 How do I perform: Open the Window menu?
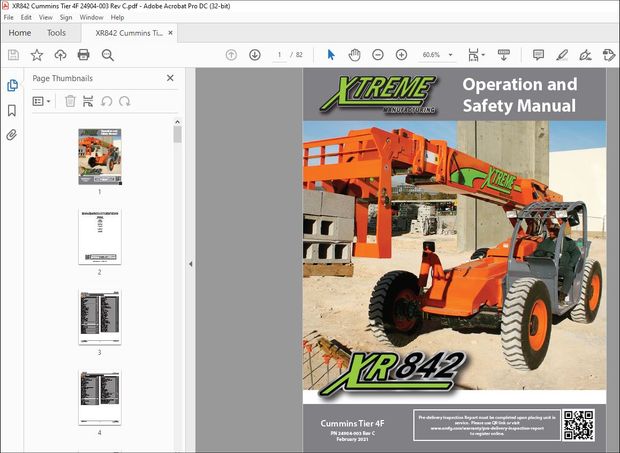pyautogui.click(x=91, y=17)
